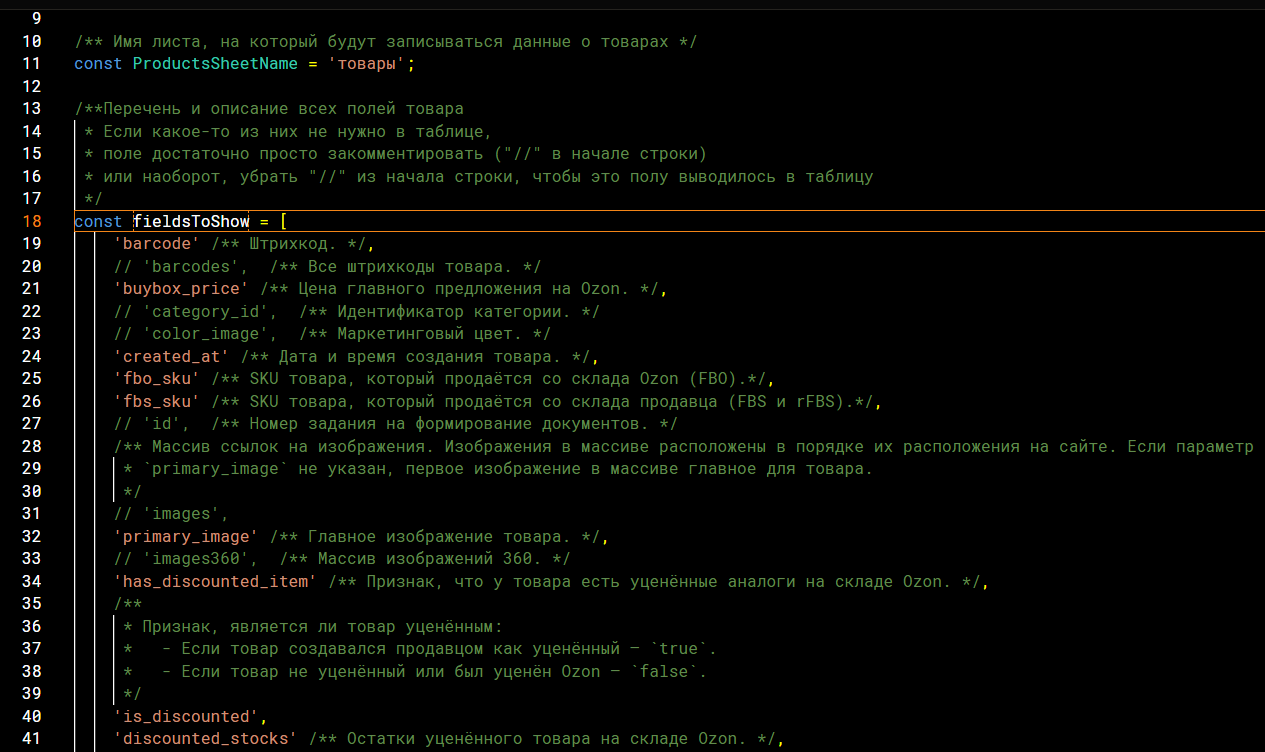Image resolution: width=1265 pixels, height=752 pixels.
Task: Click highlighted line number 18 in the gutter
Action: 32,221
